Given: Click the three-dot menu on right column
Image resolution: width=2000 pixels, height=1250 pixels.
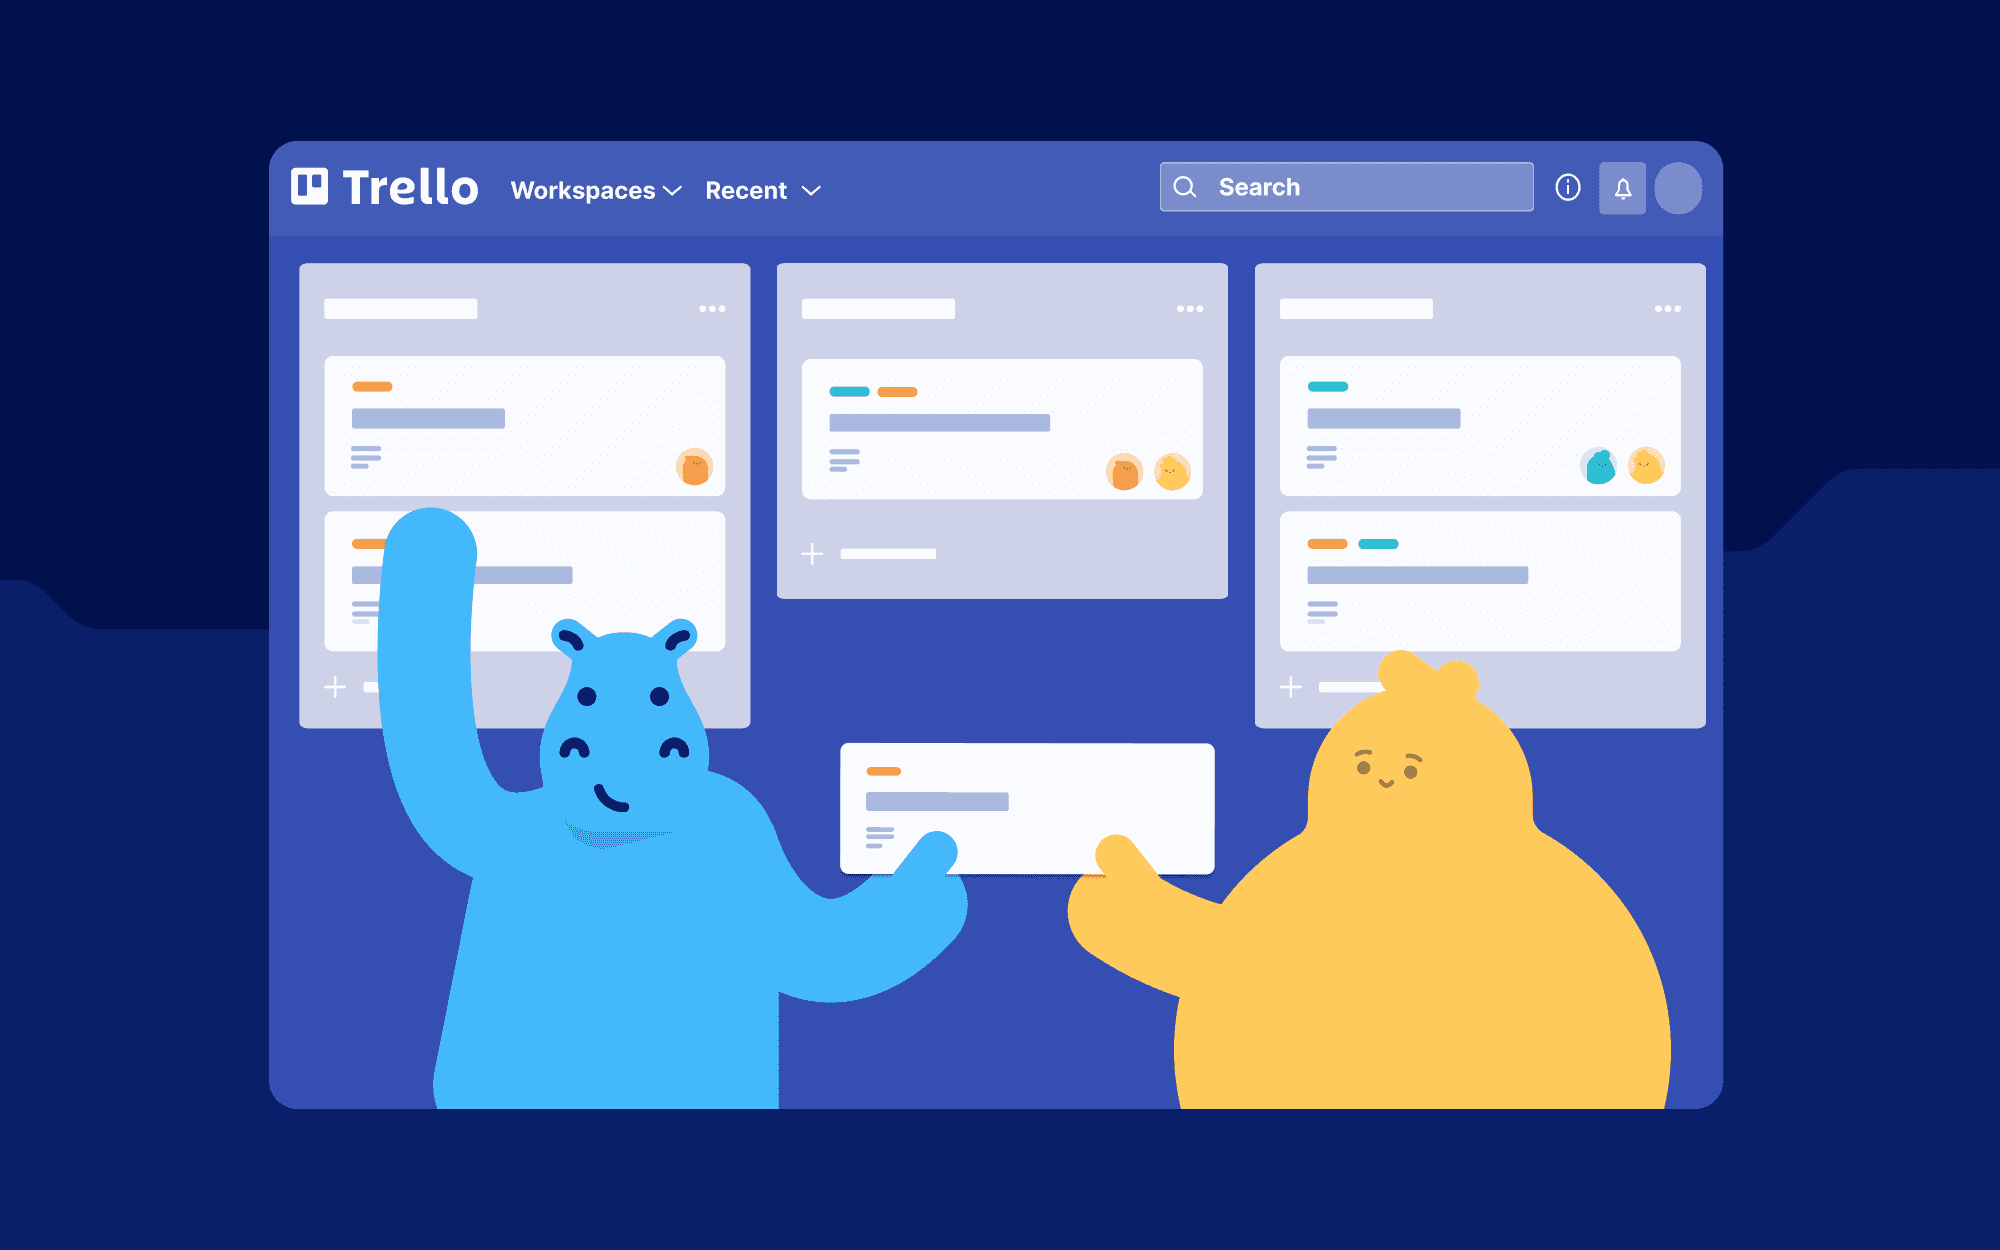Looking at the screenshot, I should [1667, 308].
